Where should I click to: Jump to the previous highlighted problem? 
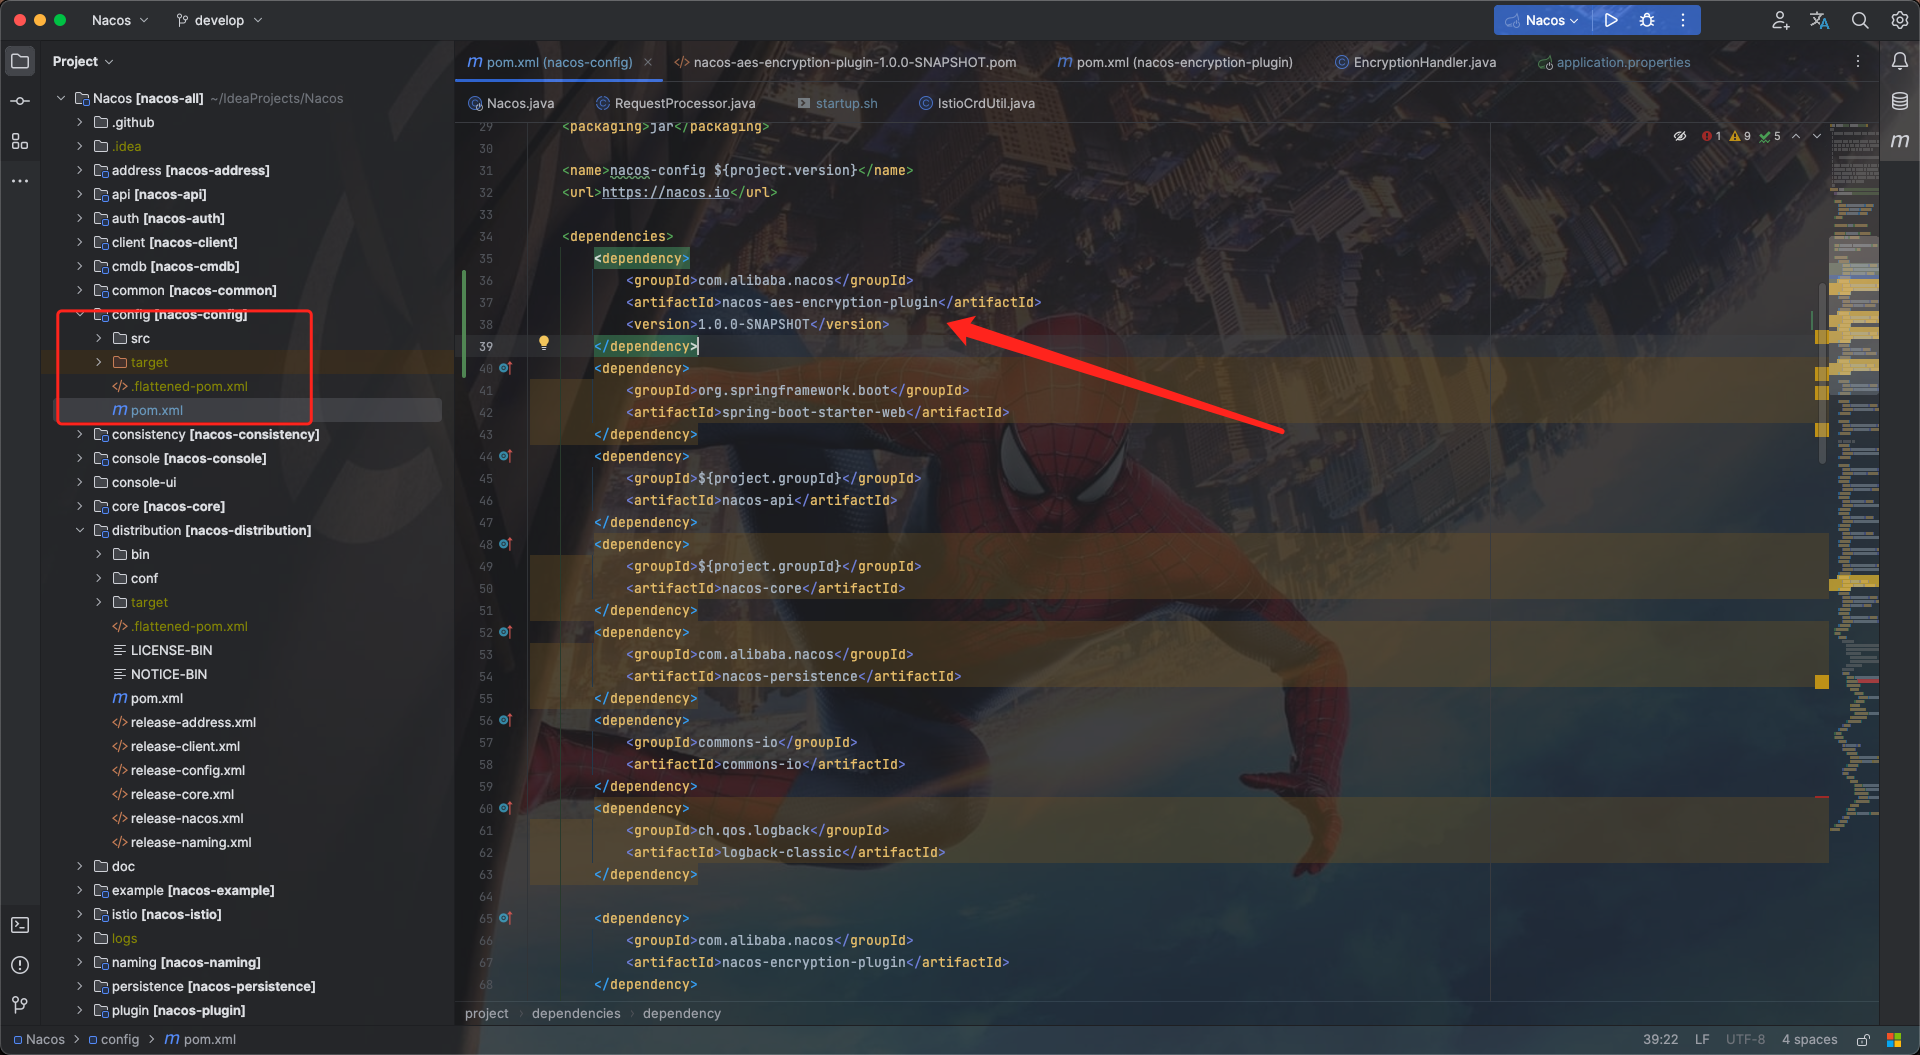pyautogui.click(x=1796, y=136)
